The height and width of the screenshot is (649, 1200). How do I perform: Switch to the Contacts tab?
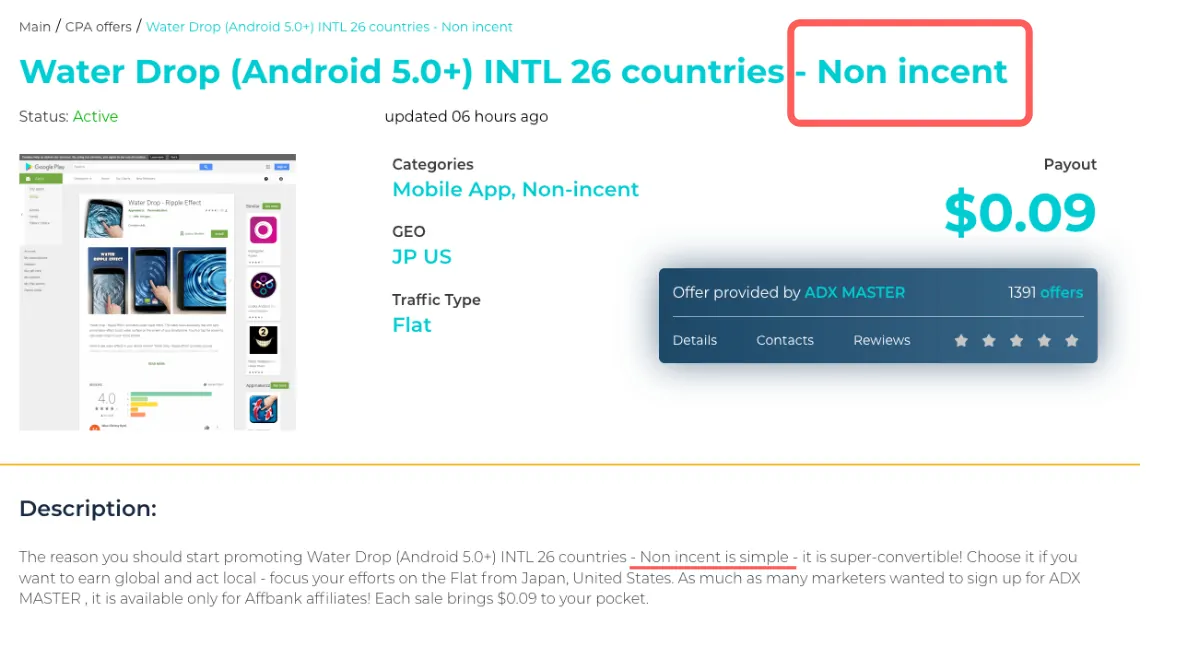pyautogui.click(x=784, y=340)
